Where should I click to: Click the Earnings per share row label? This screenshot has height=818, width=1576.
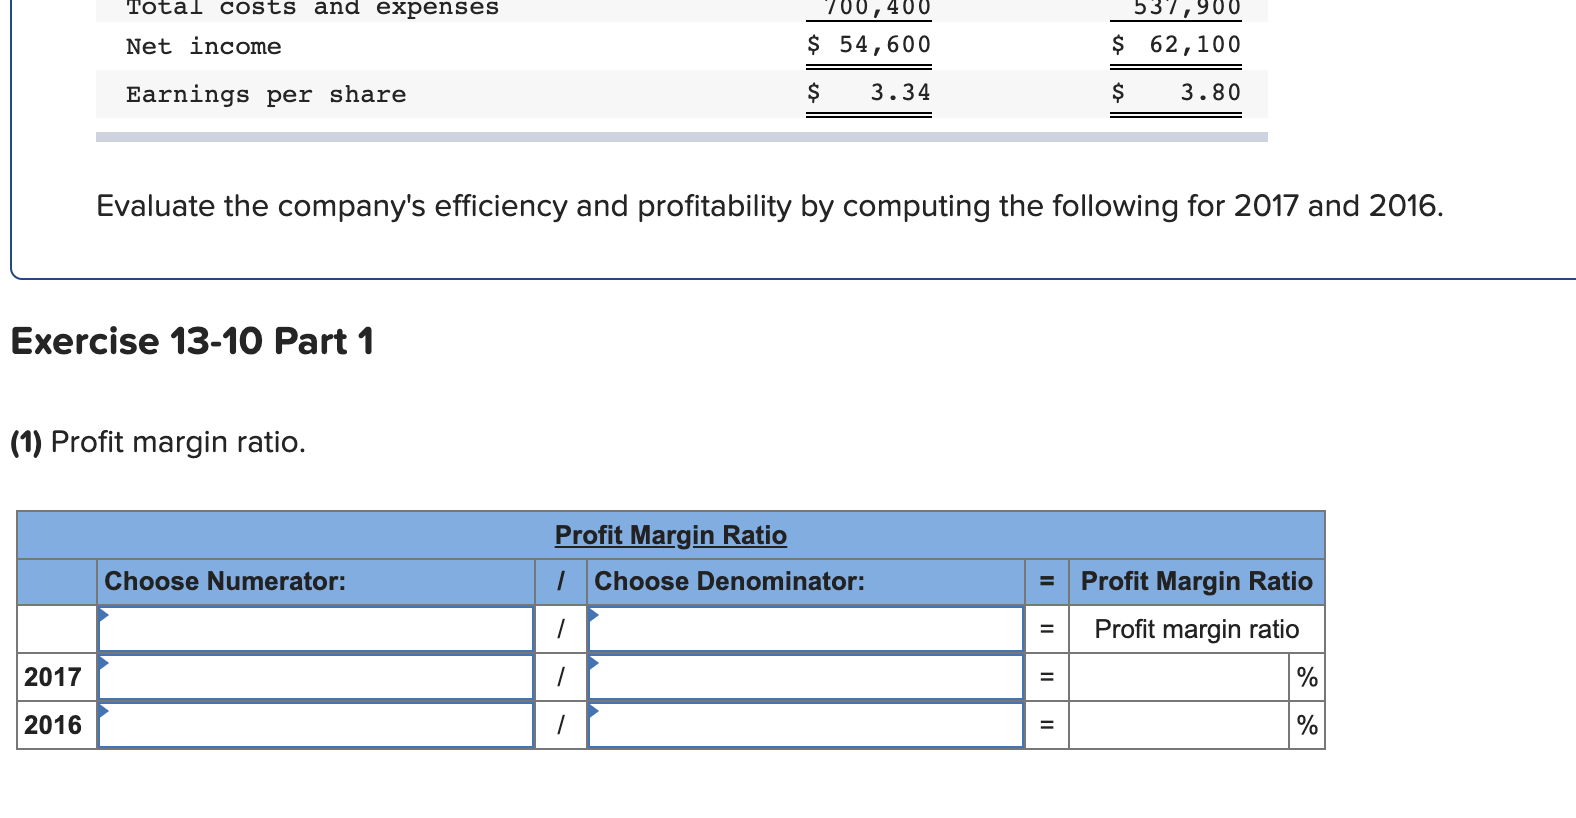[x=266, y=94]
